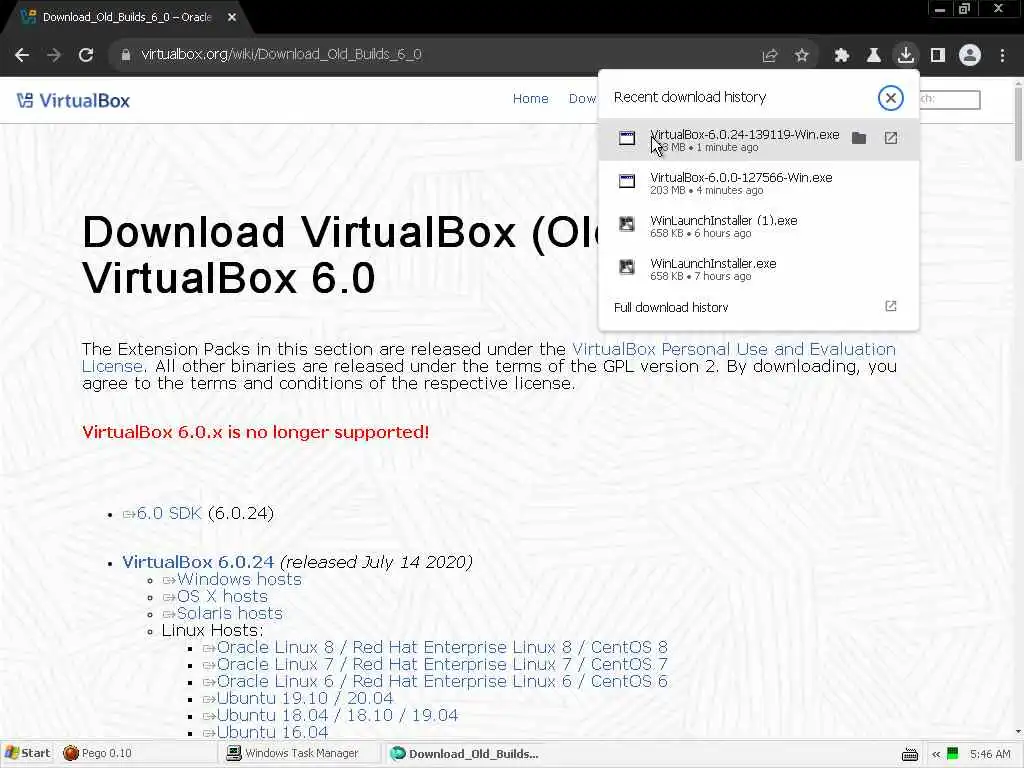Screen dimensions: 1024x768
Task: Download 6.0.24 Solaris hosts
Action: (230, 613)
